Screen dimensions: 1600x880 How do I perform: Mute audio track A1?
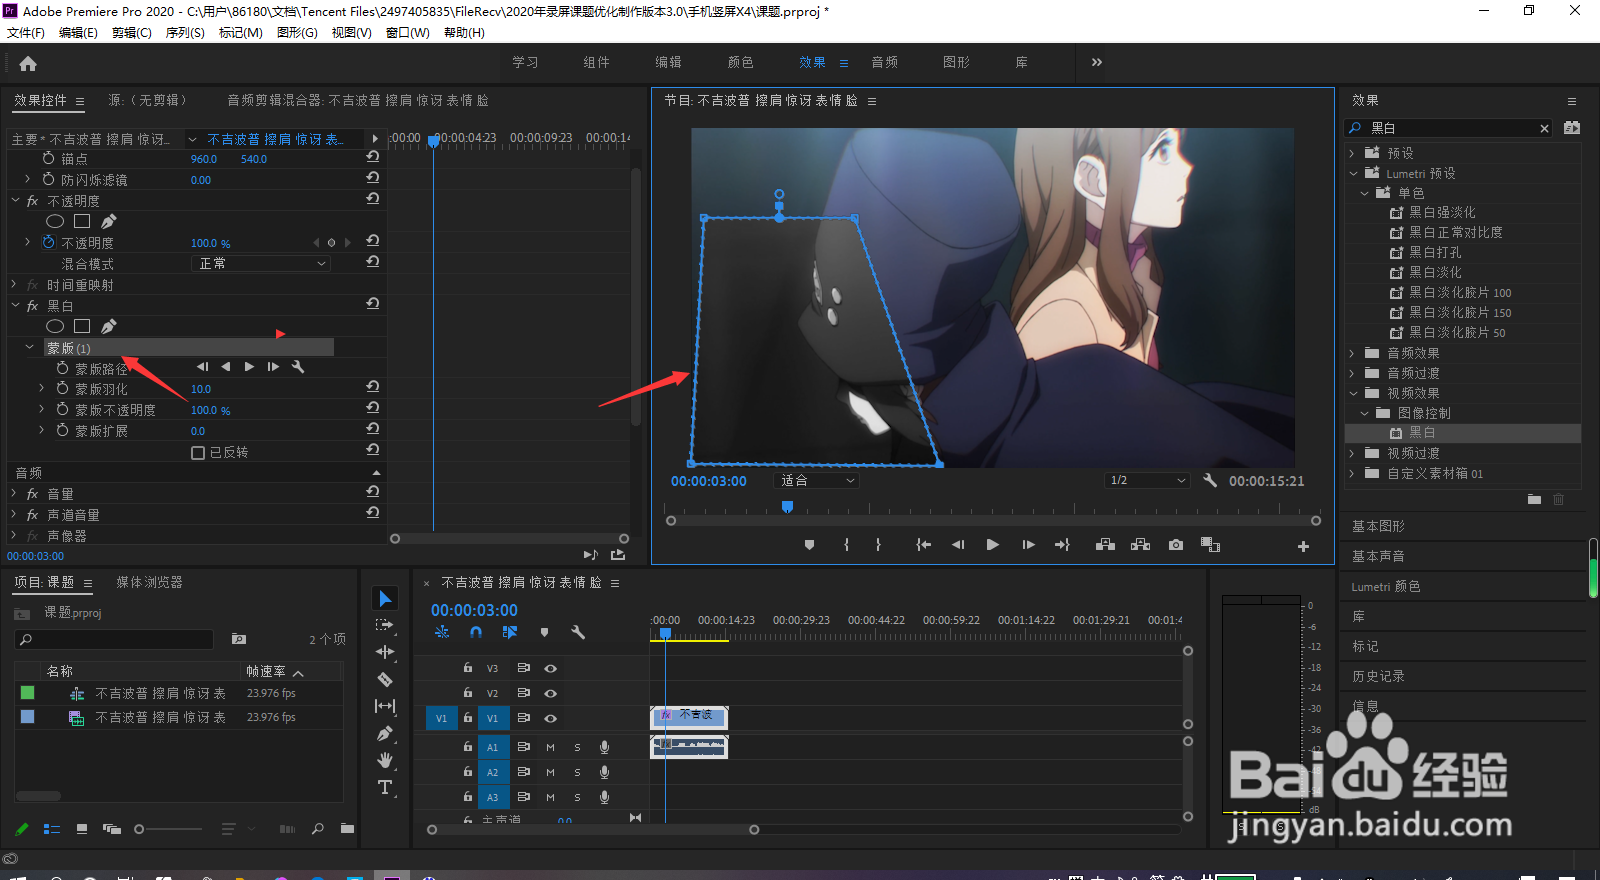pyautogui.click(x=550, y=747)
